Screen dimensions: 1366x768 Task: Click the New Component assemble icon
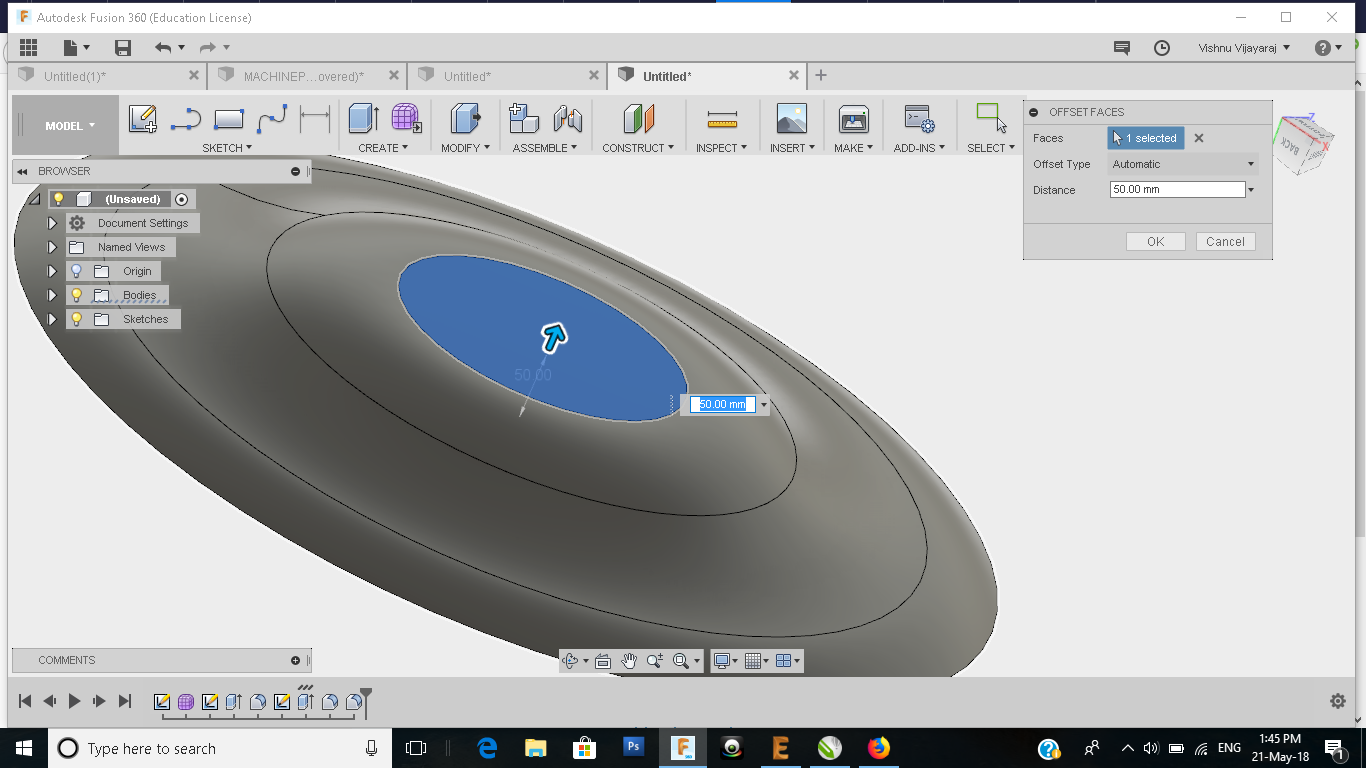click(x=524, y=119)
